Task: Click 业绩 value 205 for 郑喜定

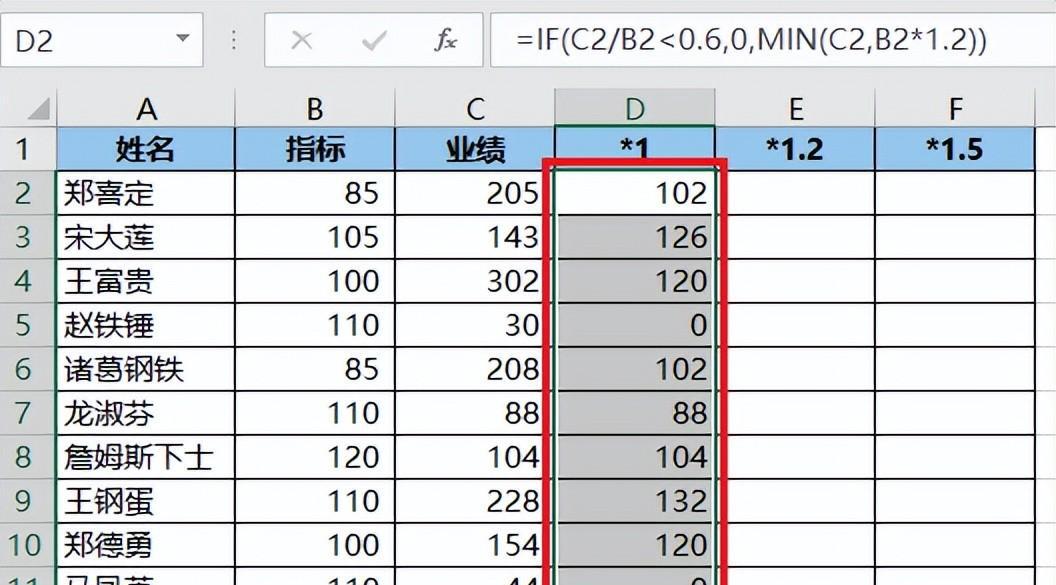Action: [x=475, y=193]
